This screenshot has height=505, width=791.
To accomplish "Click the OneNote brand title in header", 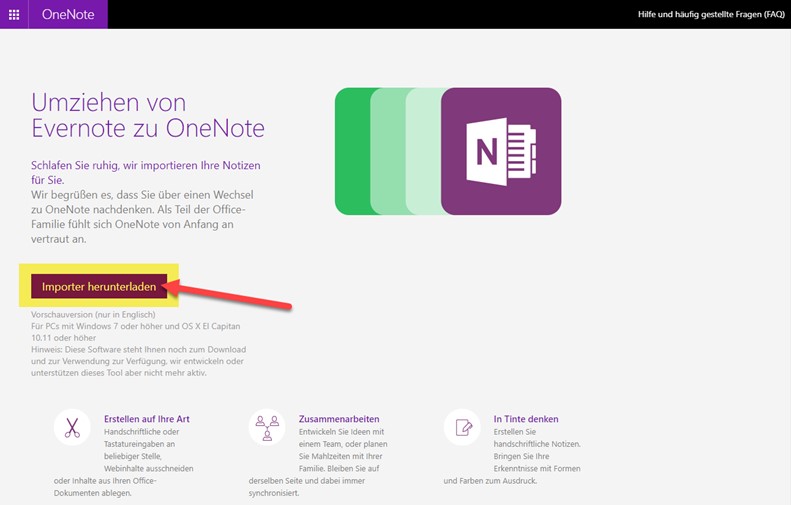I will [x=68, y=14].
